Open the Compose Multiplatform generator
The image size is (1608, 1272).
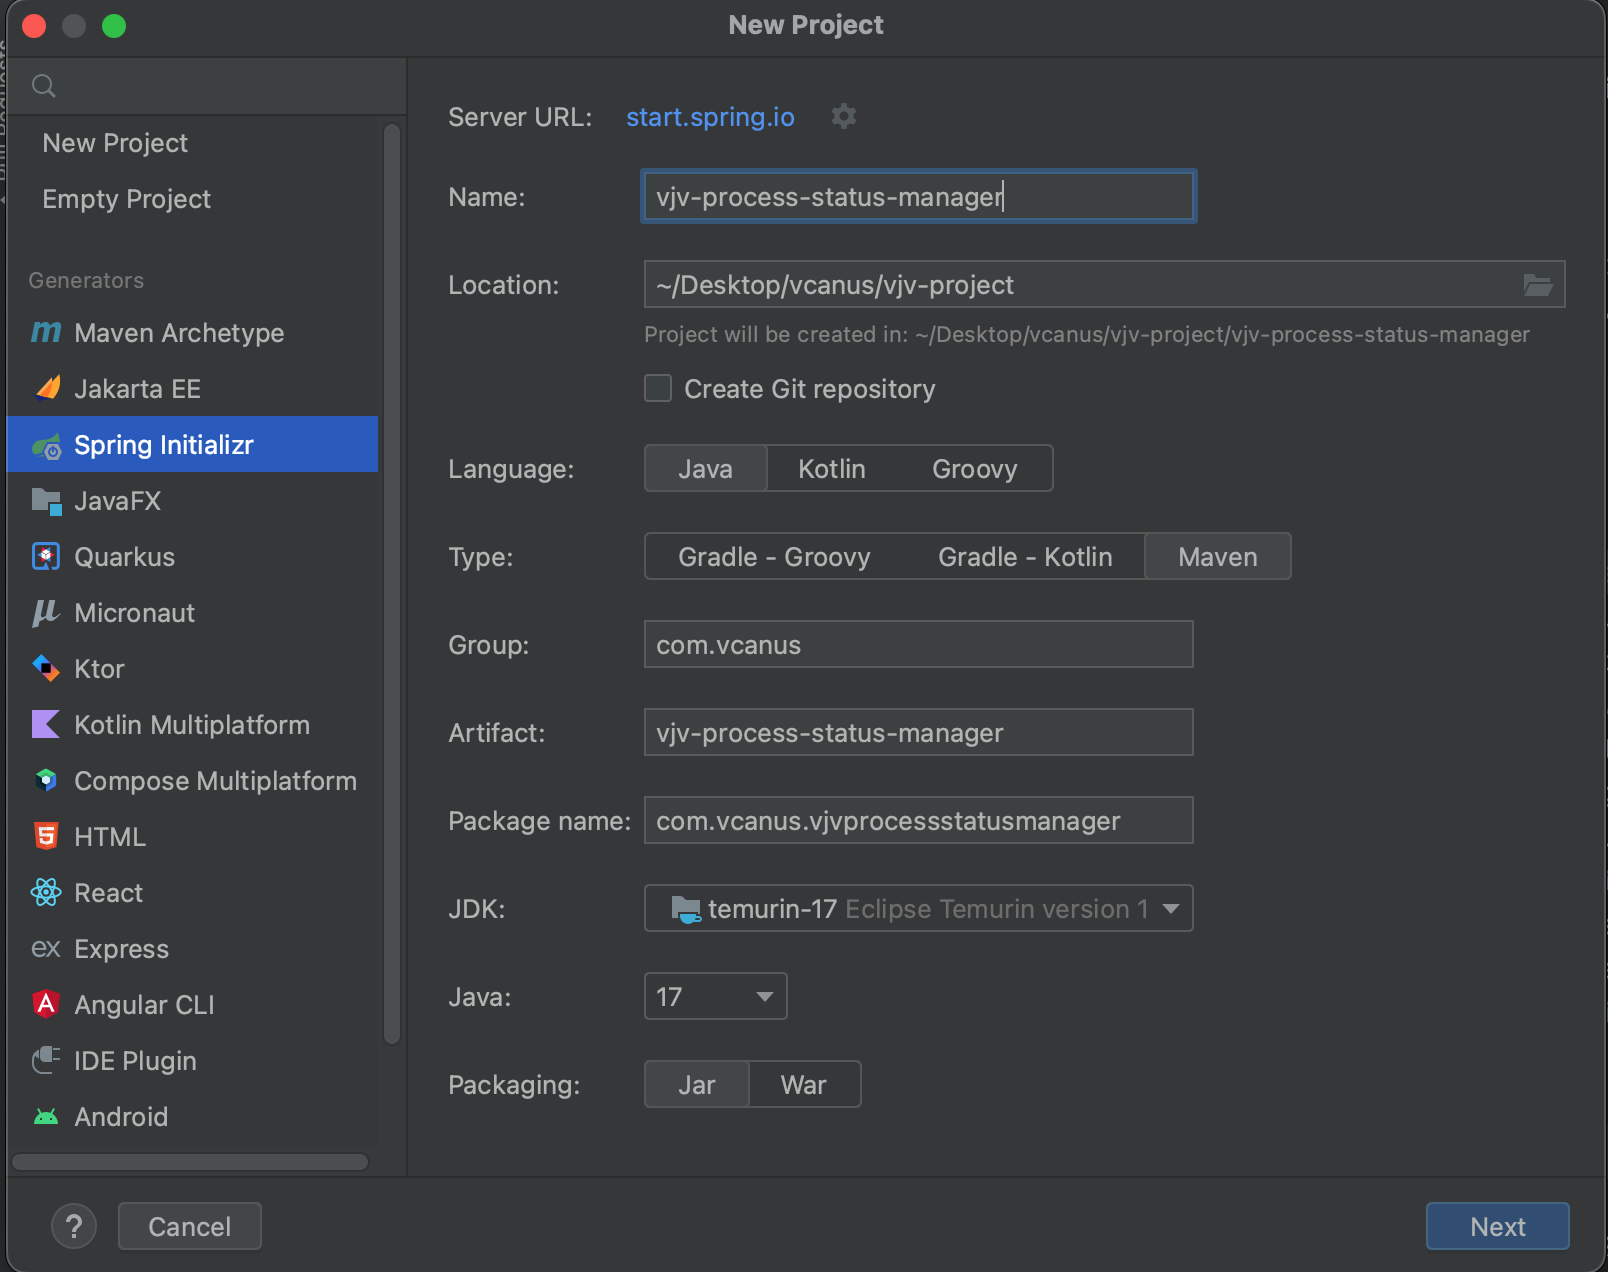coord(215,781)
